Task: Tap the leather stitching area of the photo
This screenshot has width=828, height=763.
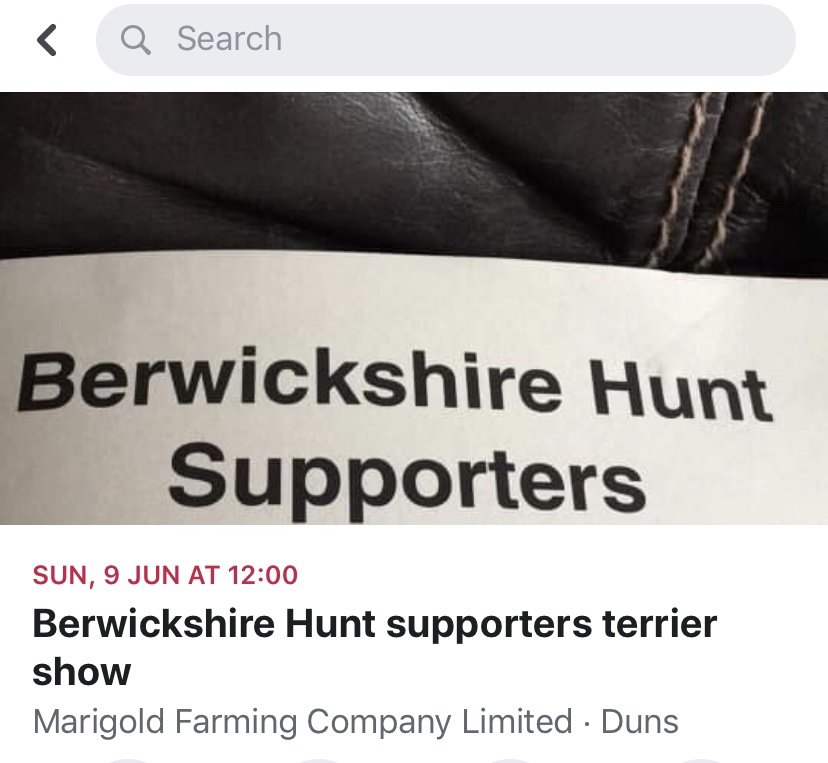Action: 708,180
